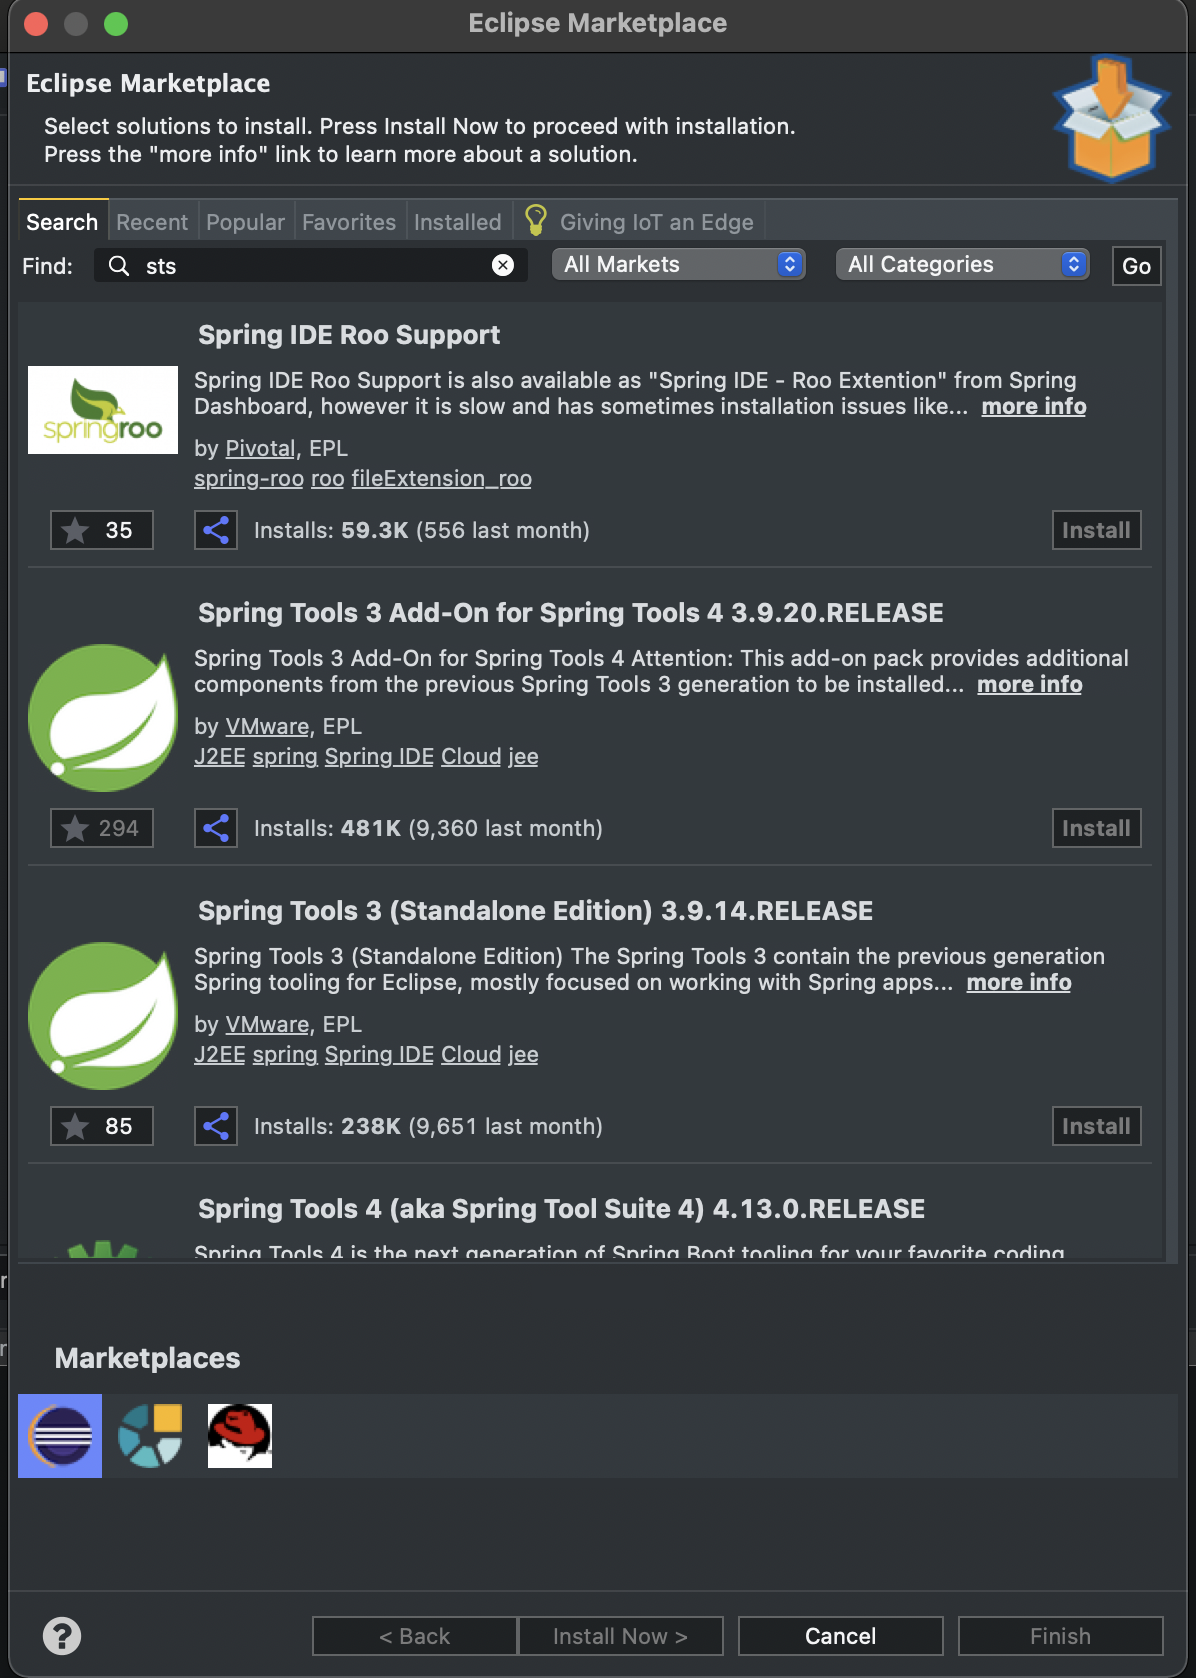This screenshot has width=1196, height=1678.
Task: Select the Eclipse marketplace icon
Action: pos(60,1436)
